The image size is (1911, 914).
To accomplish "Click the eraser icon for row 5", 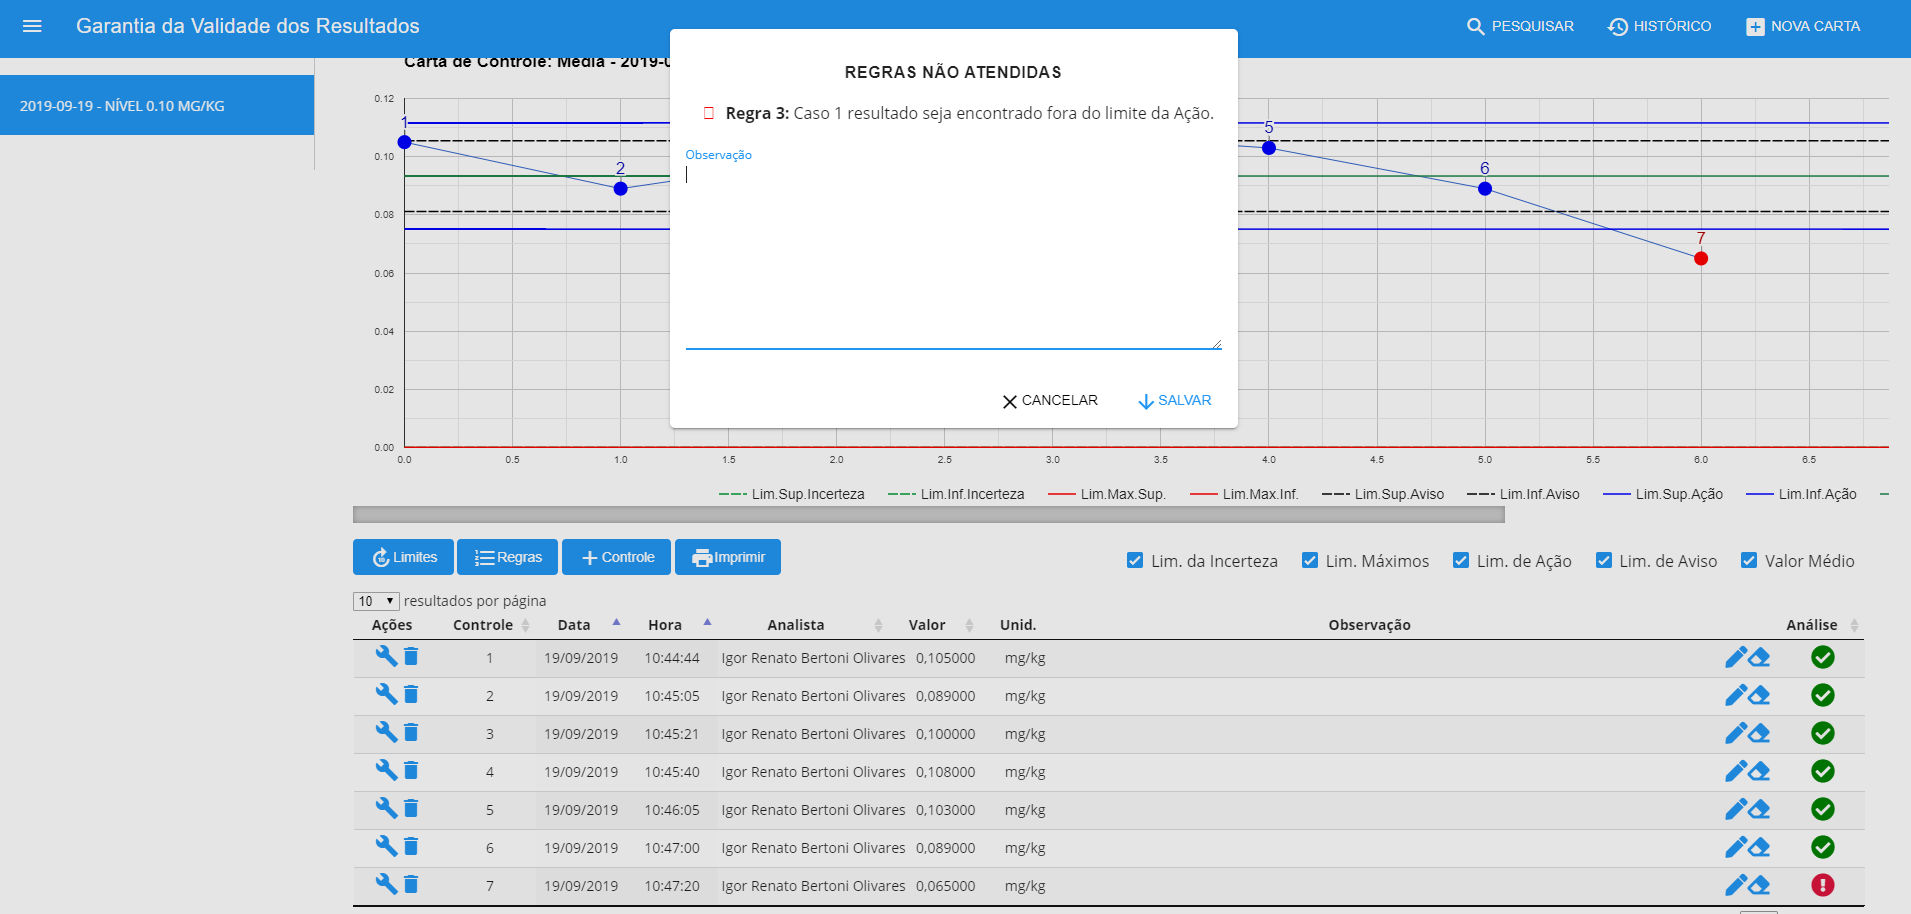I will pos(1760,809).
